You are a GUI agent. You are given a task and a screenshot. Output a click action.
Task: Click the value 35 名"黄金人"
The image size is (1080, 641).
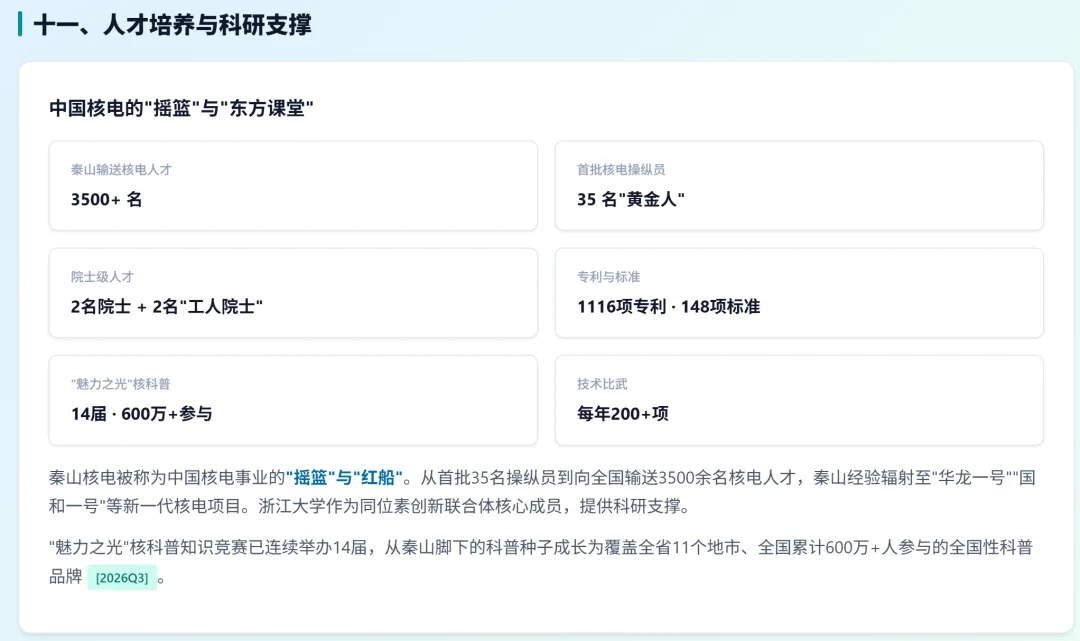(631, 200)
